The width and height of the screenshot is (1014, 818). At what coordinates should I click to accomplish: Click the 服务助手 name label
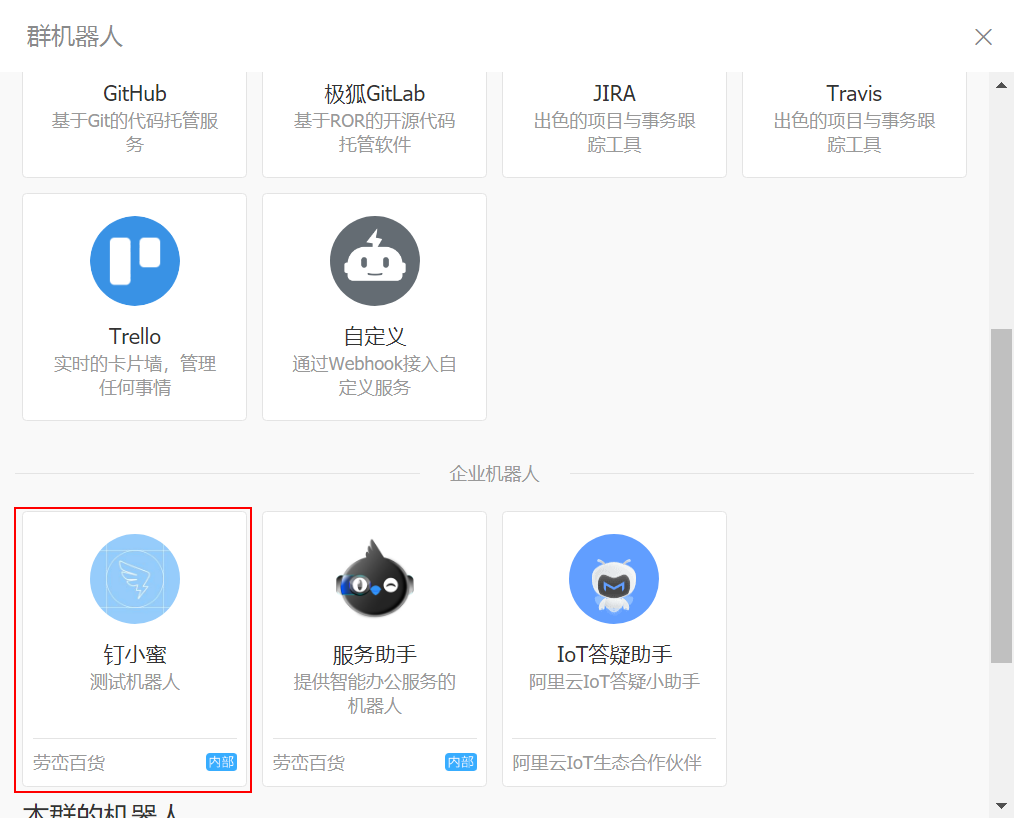pyautogui.click(x=375, y=655)
